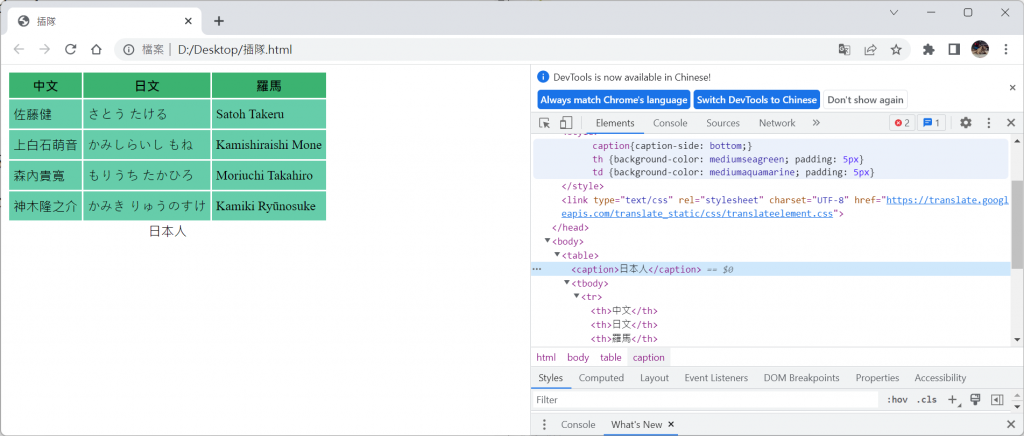Click the site information icon in address bar
Screen dimensions: 1024x436
coord(129,50)
